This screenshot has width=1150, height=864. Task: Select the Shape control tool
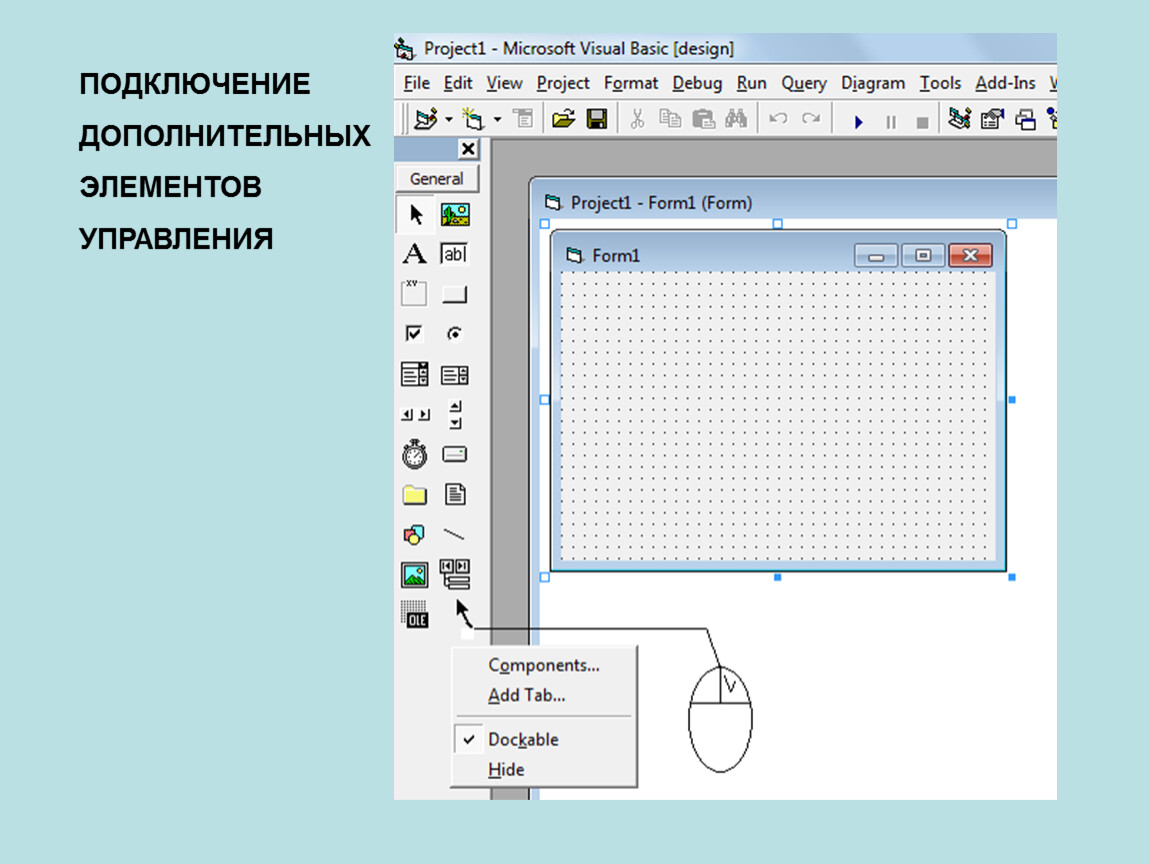pos(414,535)
